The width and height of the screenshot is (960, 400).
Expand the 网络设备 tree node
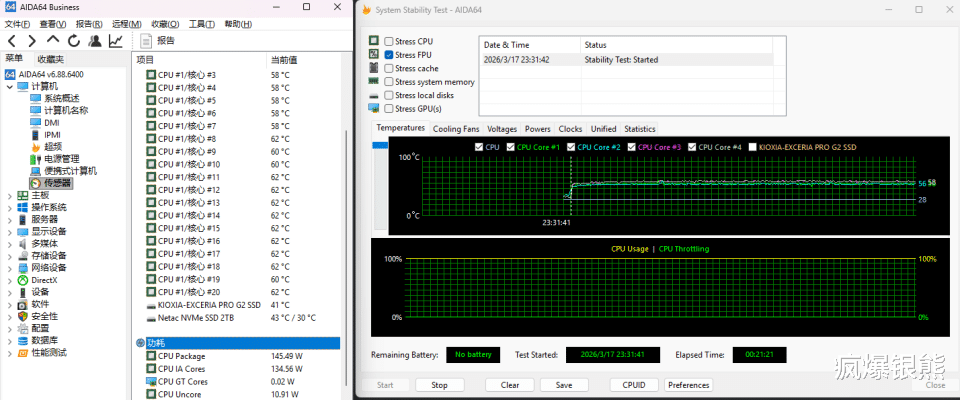pyautogui.click(x=9, y=268)
